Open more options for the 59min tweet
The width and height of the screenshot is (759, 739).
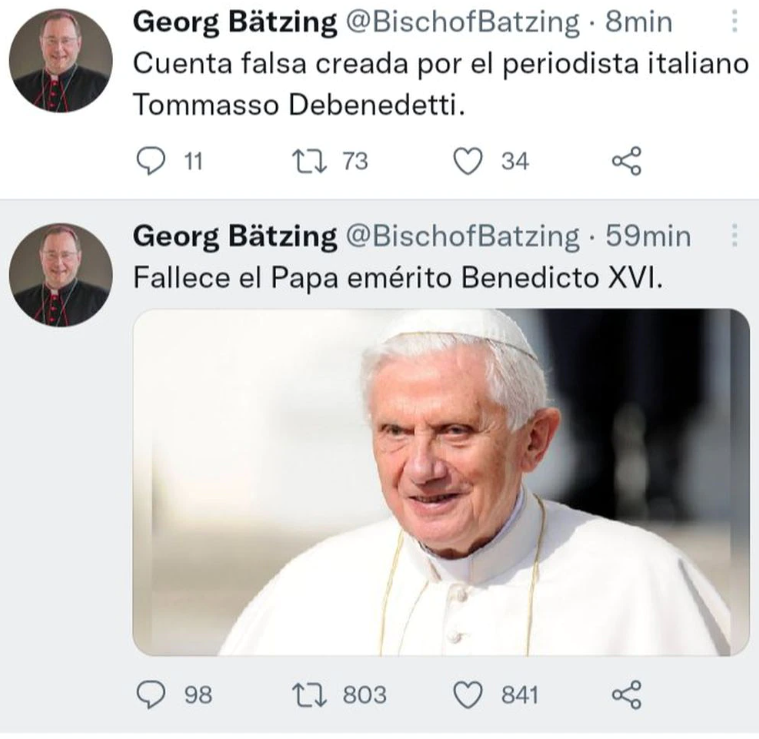pos(735,236)
